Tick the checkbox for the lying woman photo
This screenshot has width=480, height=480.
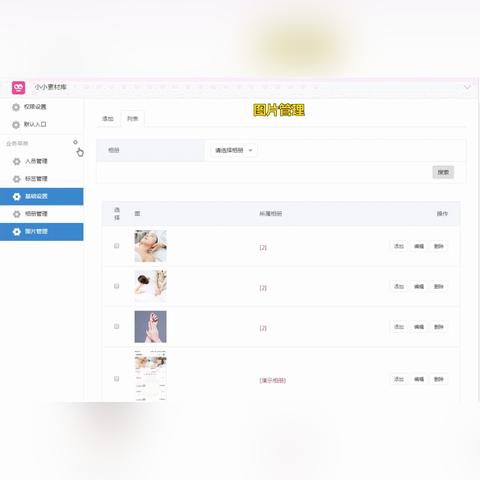pyautogui.click(x=116, y=286)
